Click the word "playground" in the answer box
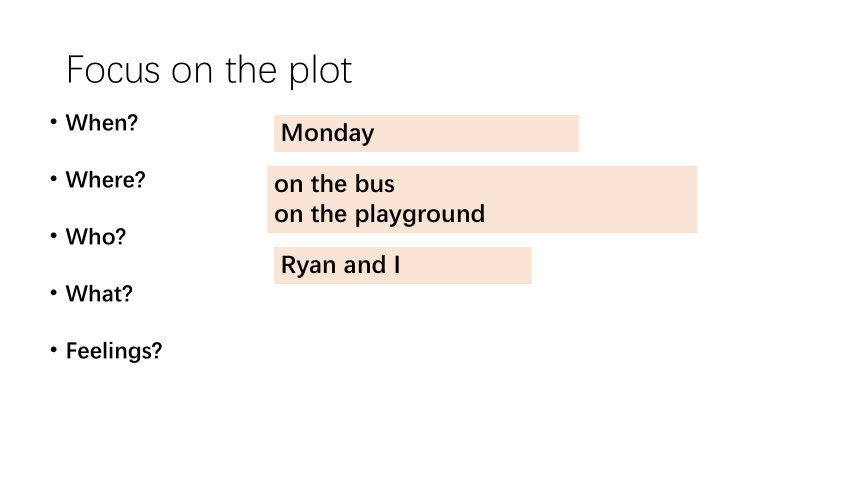The width and height of the screenshot is (860, 484). pyautogui.click(x=420, y=215)
